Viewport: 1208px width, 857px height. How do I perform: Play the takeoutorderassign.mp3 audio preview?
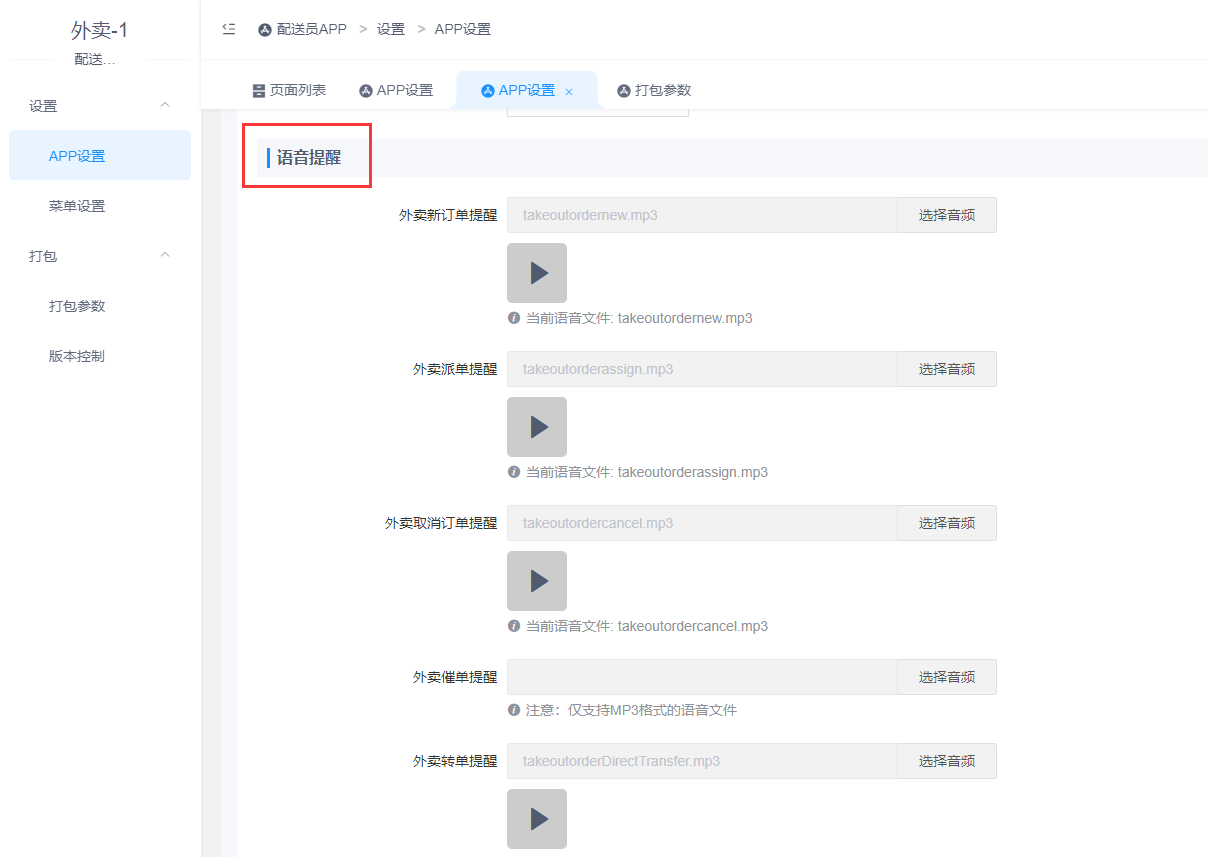pyautogui.click(x=537, y=427)
